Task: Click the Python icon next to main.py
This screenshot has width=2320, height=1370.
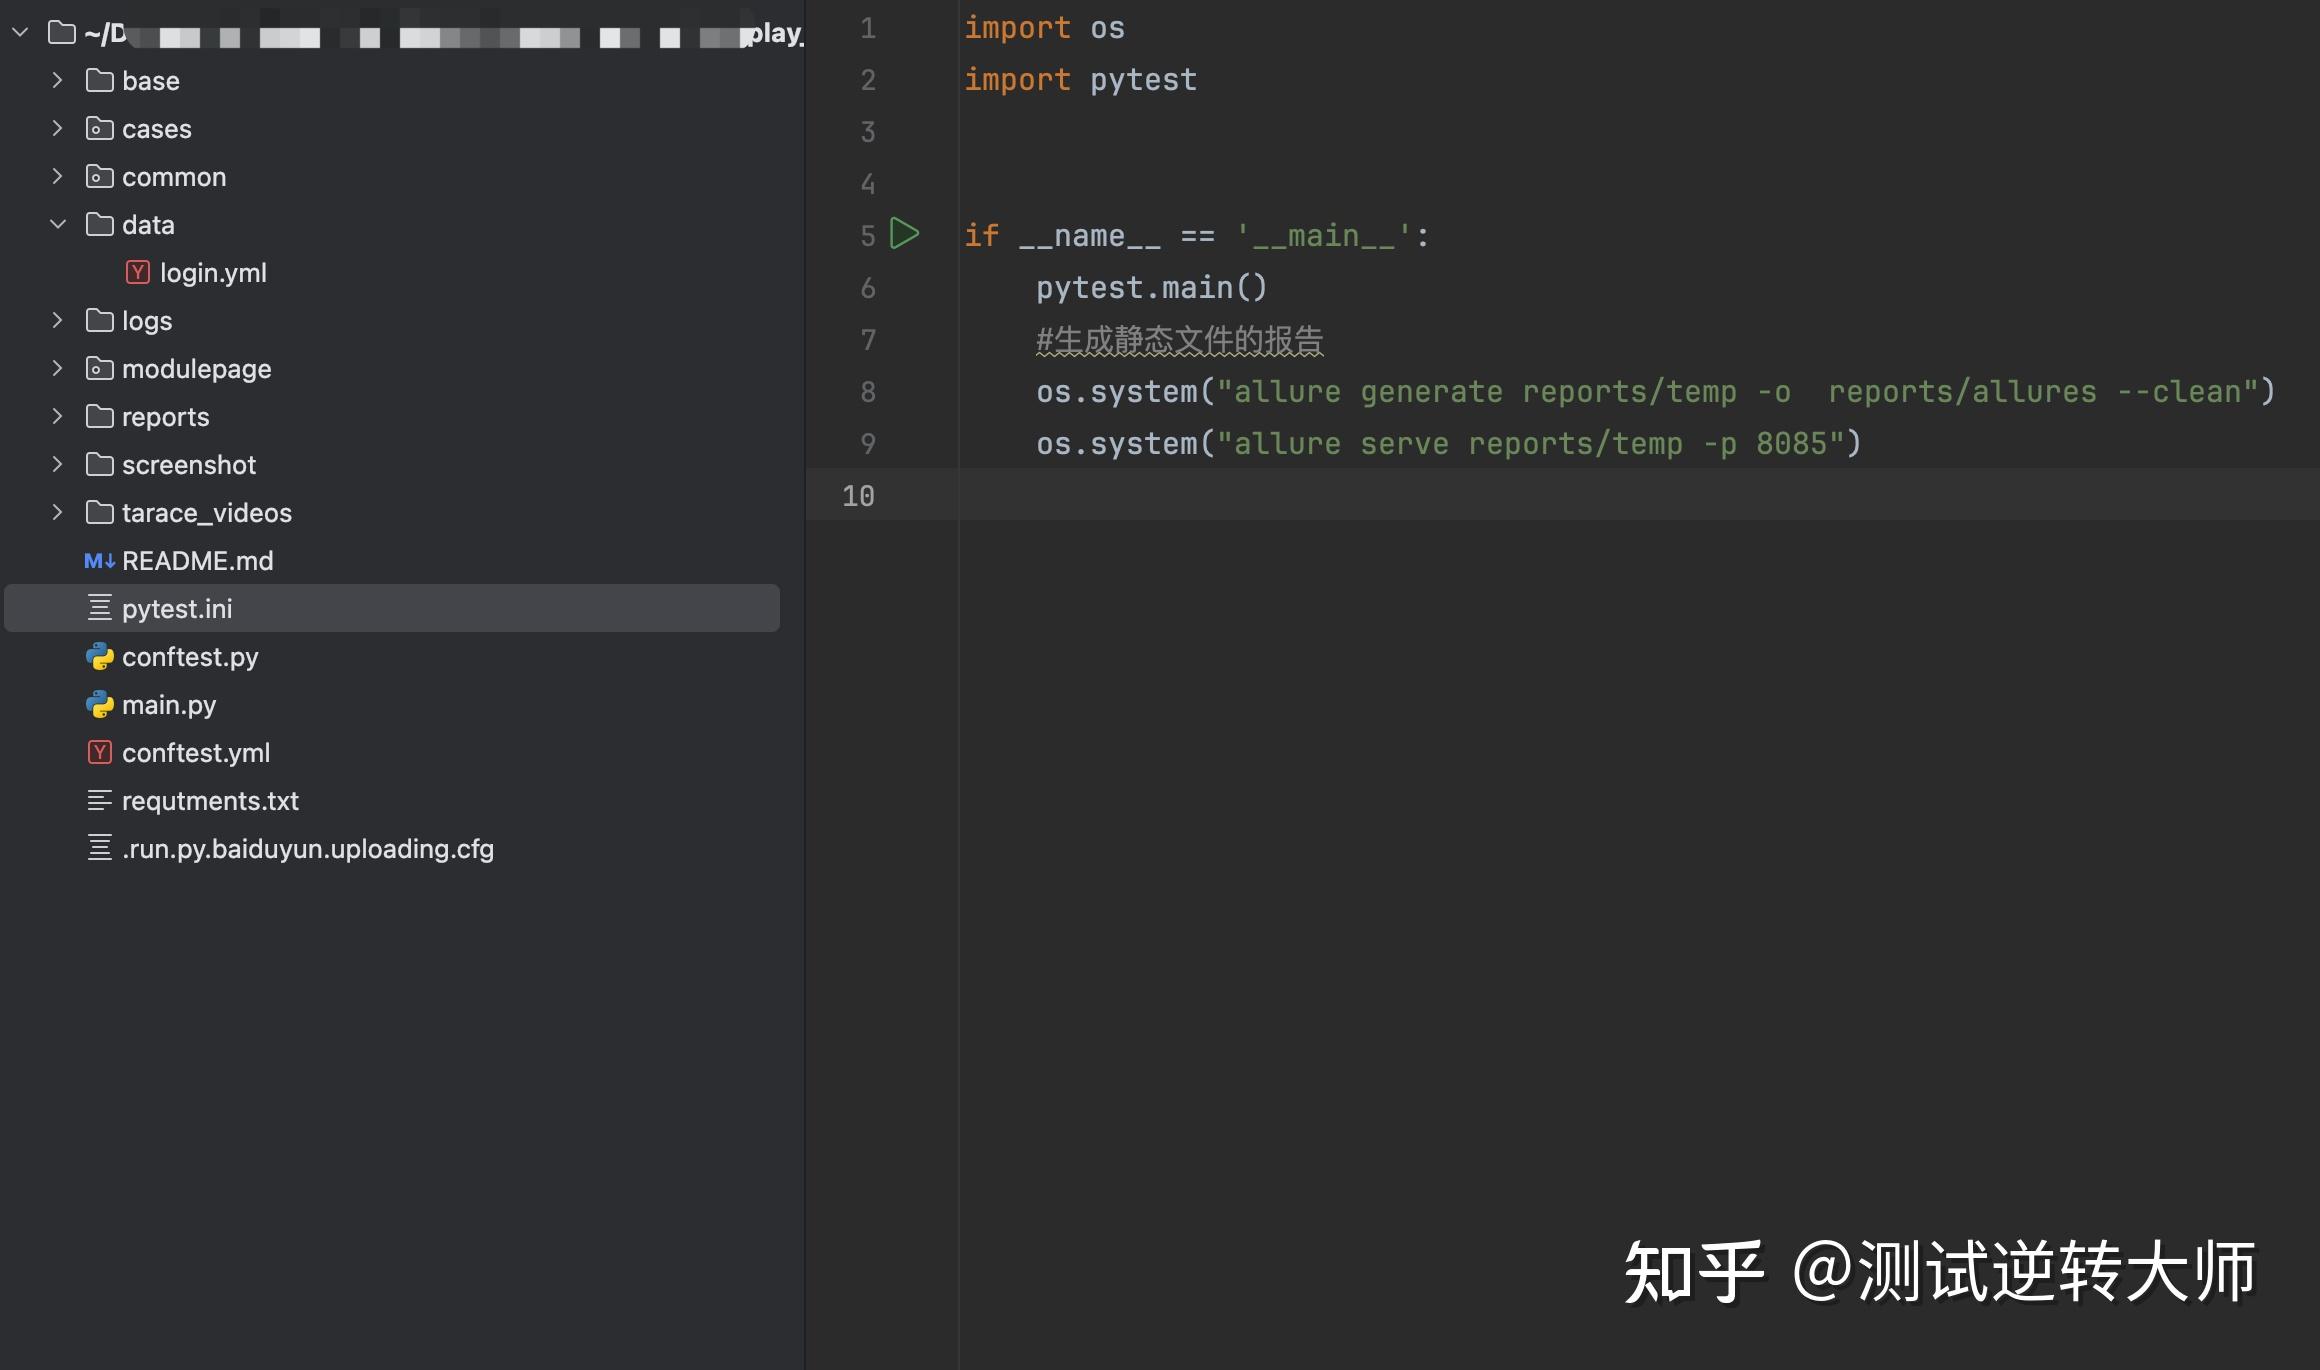Action: 99,705
